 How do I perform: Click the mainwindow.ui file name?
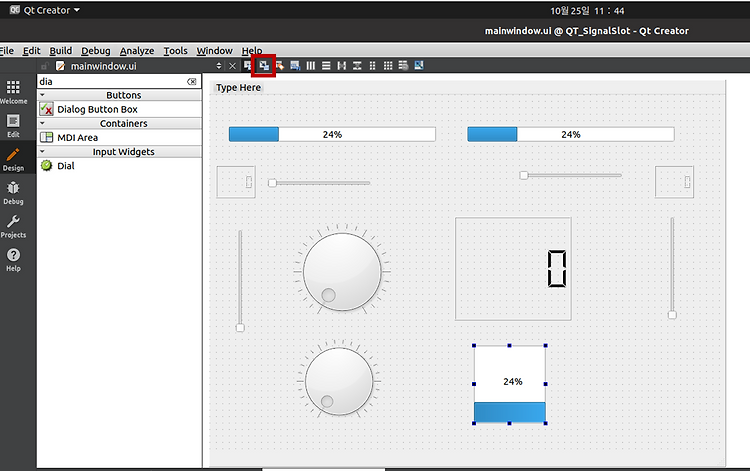(103, 66)
